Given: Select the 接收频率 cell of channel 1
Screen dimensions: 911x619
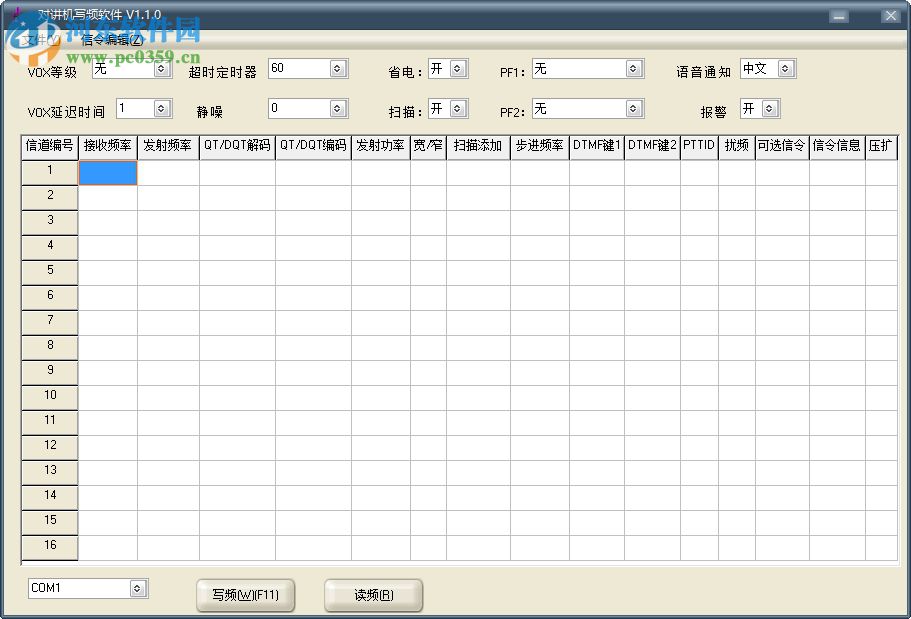Looking at the screenshot, I should 107,172.
